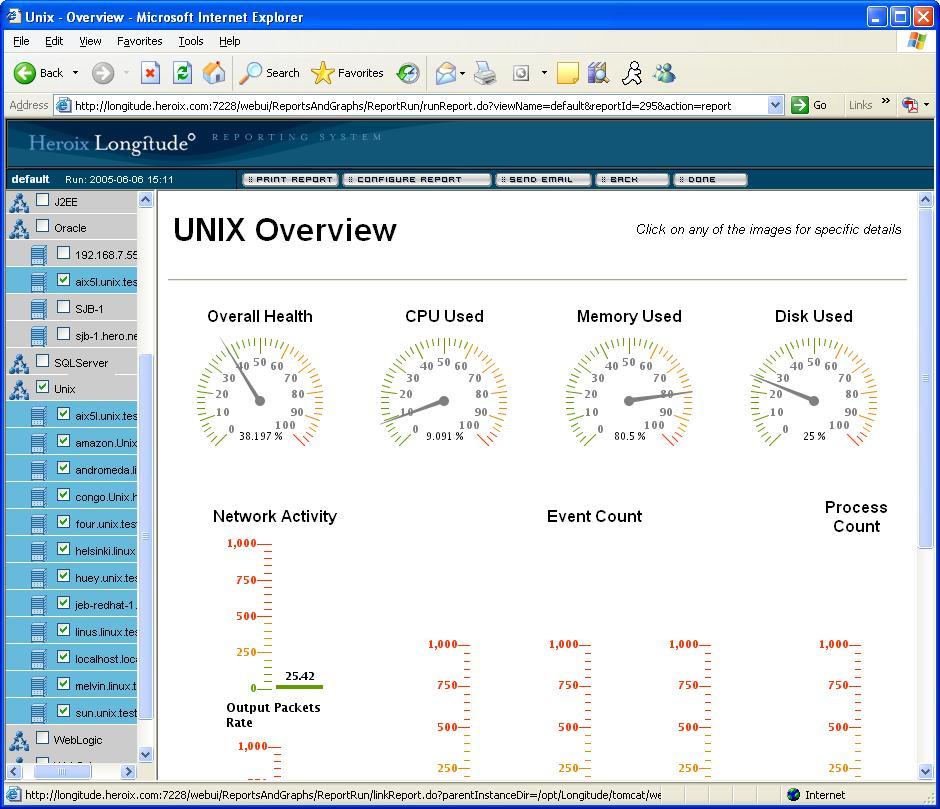
Task: Enable the SQLServer checkbox
Action: [42, 361]
